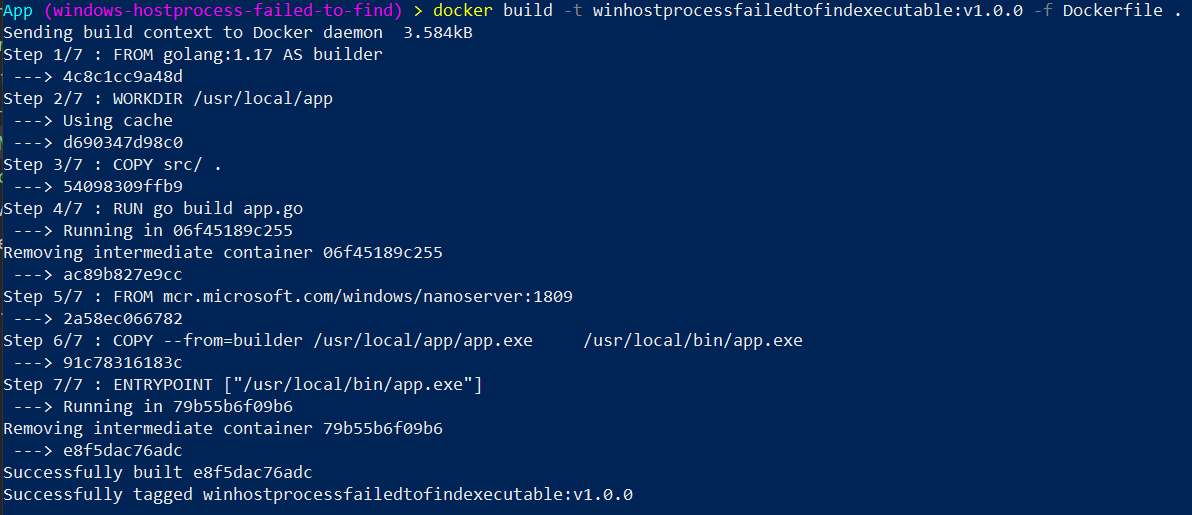
Task: Click the layer hash 2a58ec066782
Action: click(x=122, y=319)
